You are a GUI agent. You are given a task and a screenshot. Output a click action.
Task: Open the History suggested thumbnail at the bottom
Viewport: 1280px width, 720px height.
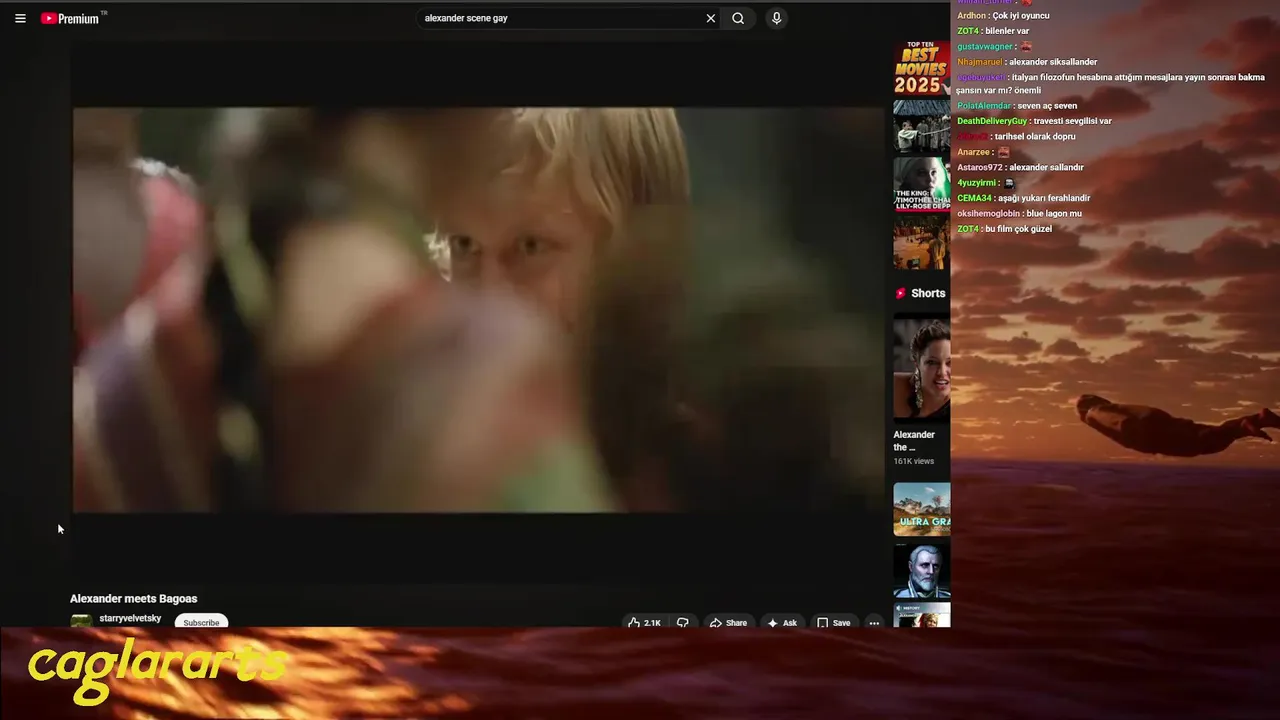[921, 615]
